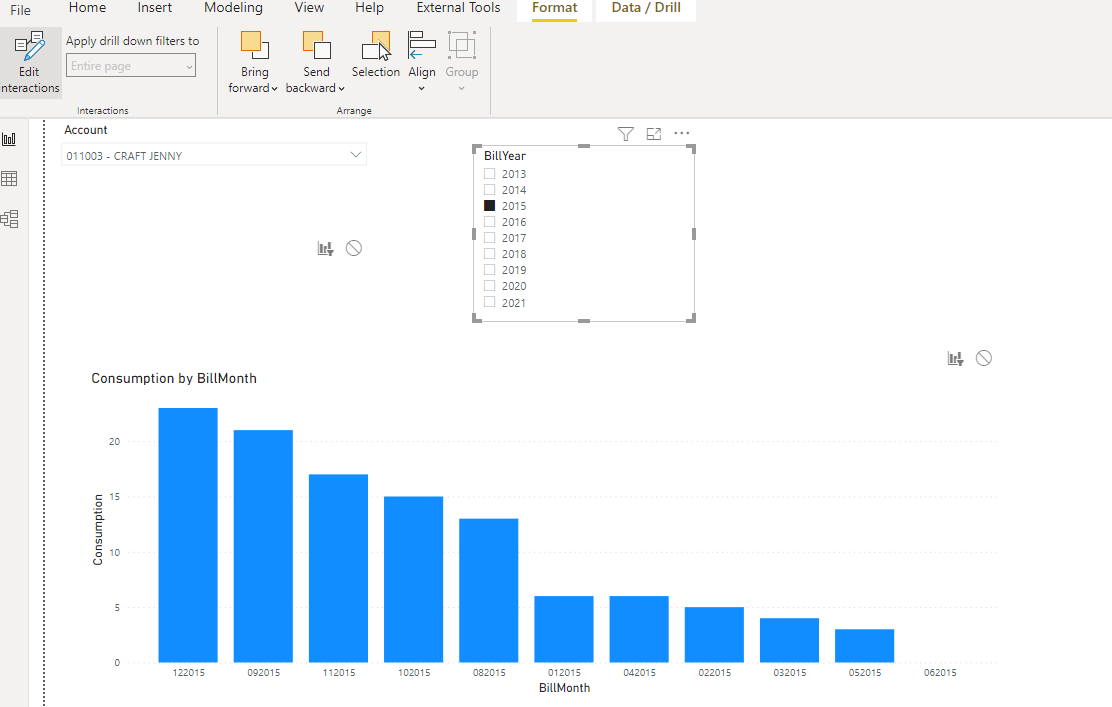Click focus mode icon above BillYear slicer
The width and height of the screenshot is (1112, 707).
[x=654, y=134]
